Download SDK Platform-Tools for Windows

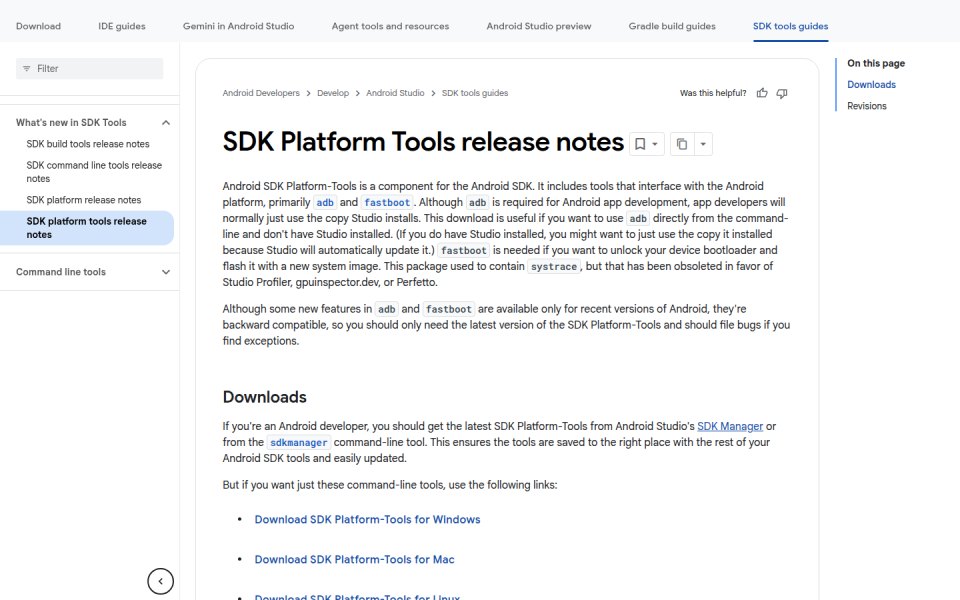(x=367, y=519)
